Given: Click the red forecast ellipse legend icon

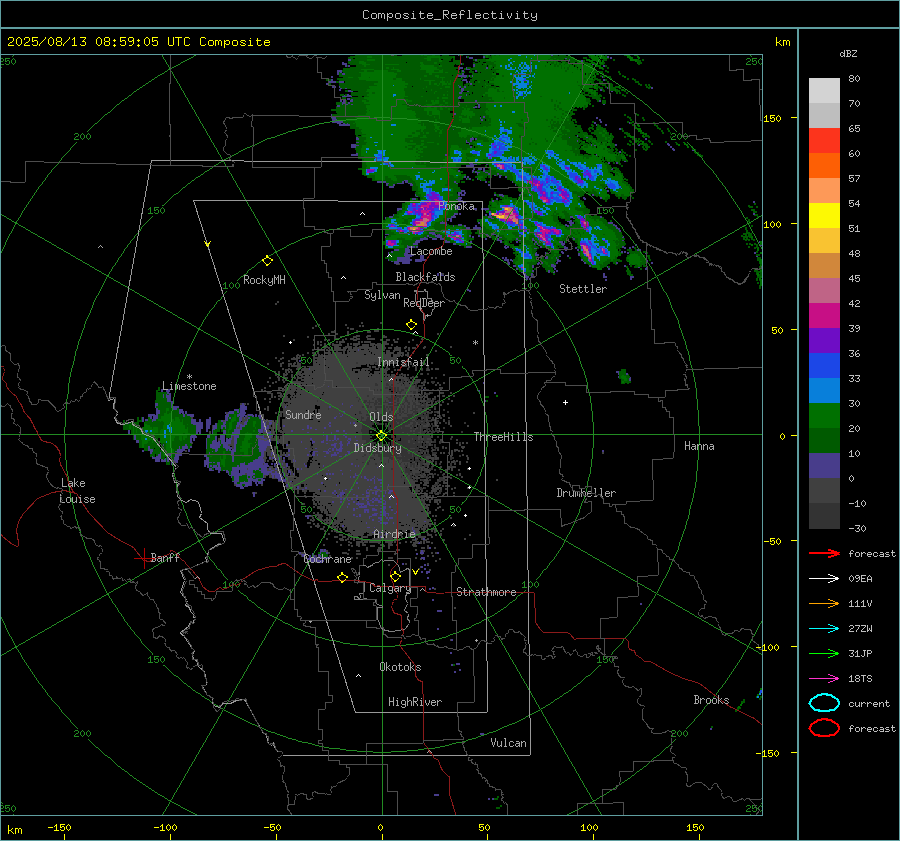Looking at the screenshot, I should click(x=824, y=728).
